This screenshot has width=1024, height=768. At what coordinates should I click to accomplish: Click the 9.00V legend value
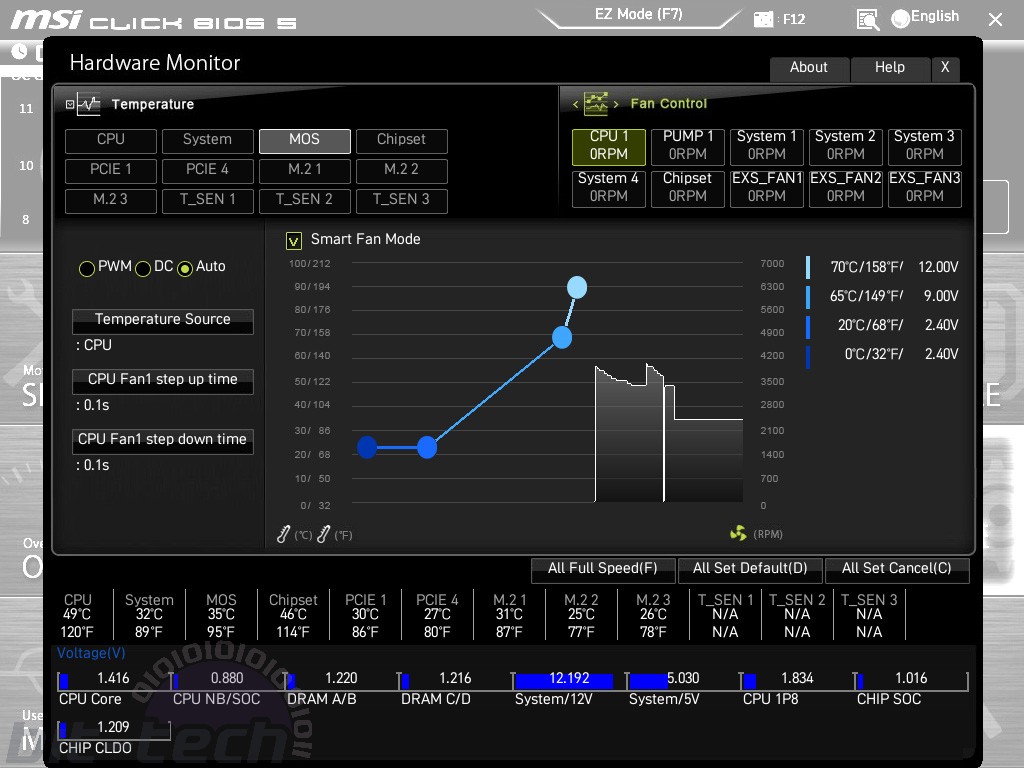(941, 296)
